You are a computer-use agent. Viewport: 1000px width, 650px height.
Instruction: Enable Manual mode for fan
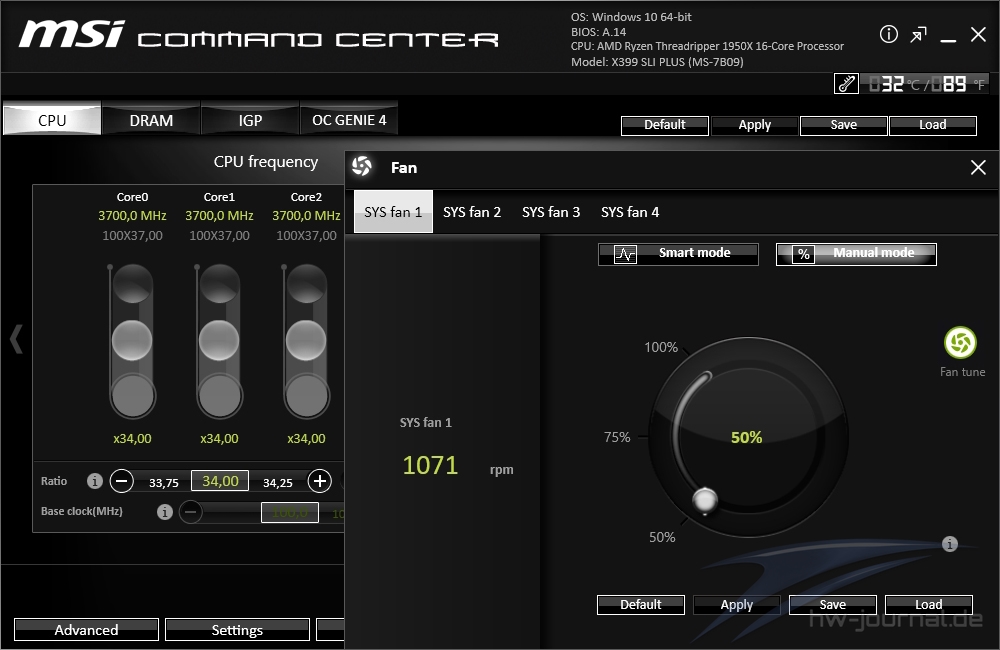pos(857,254)
